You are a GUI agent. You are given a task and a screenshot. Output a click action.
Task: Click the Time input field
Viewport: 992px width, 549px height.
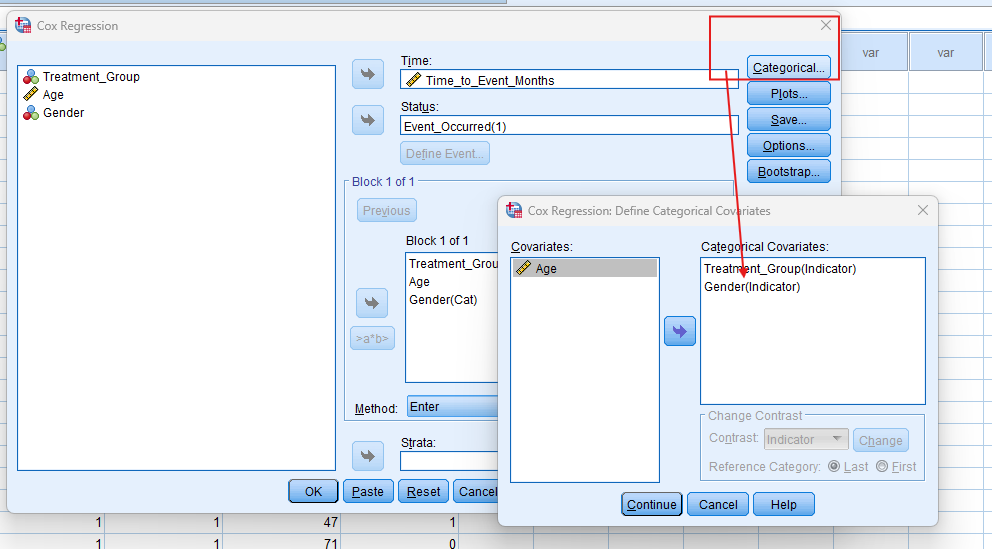570,80
